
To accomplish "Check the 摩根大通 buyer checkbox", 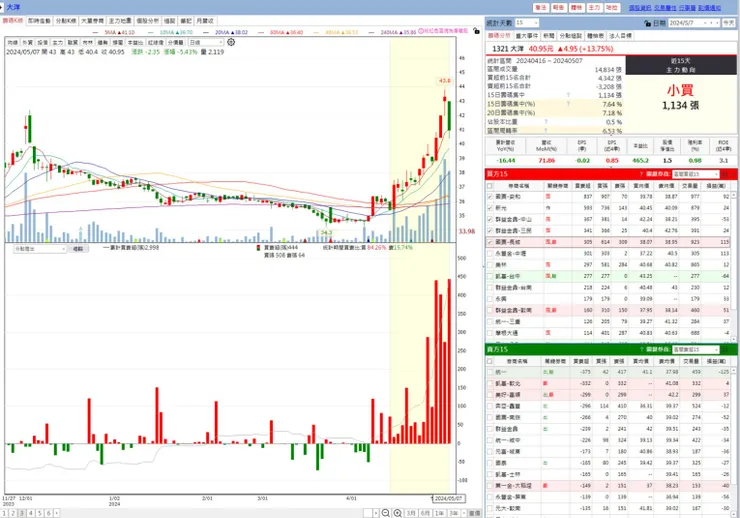I will pos(490,333).
